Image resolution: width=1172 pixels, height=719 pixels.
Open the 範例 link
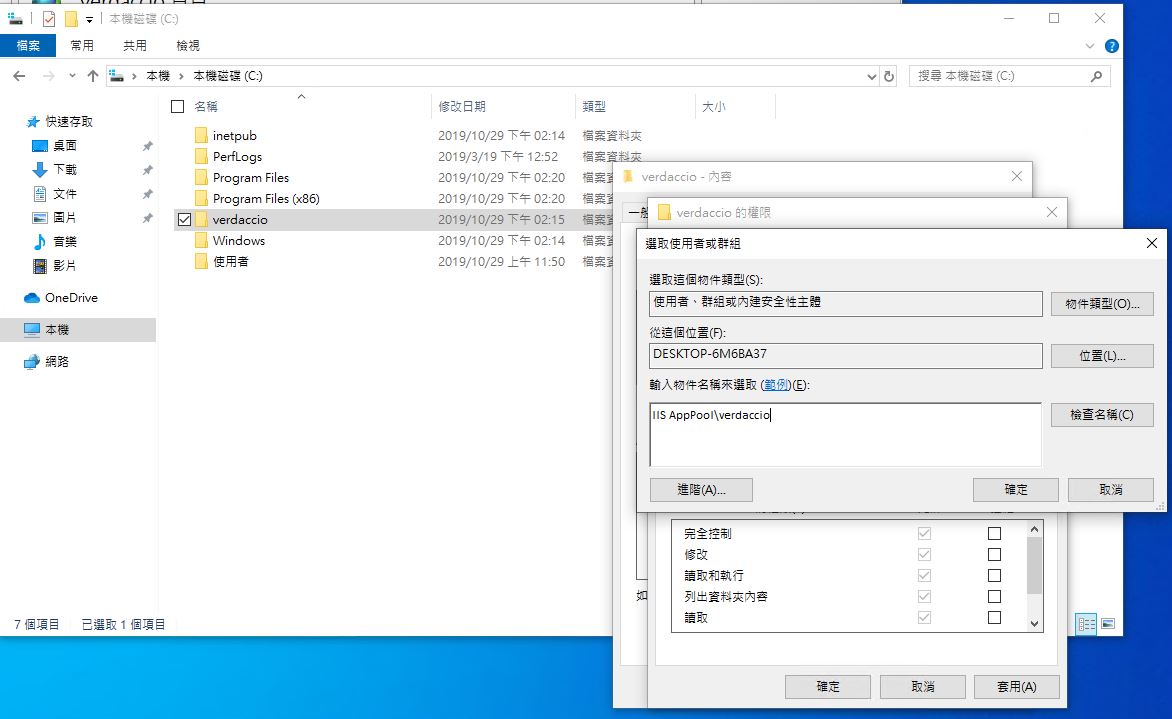[776, 385]
